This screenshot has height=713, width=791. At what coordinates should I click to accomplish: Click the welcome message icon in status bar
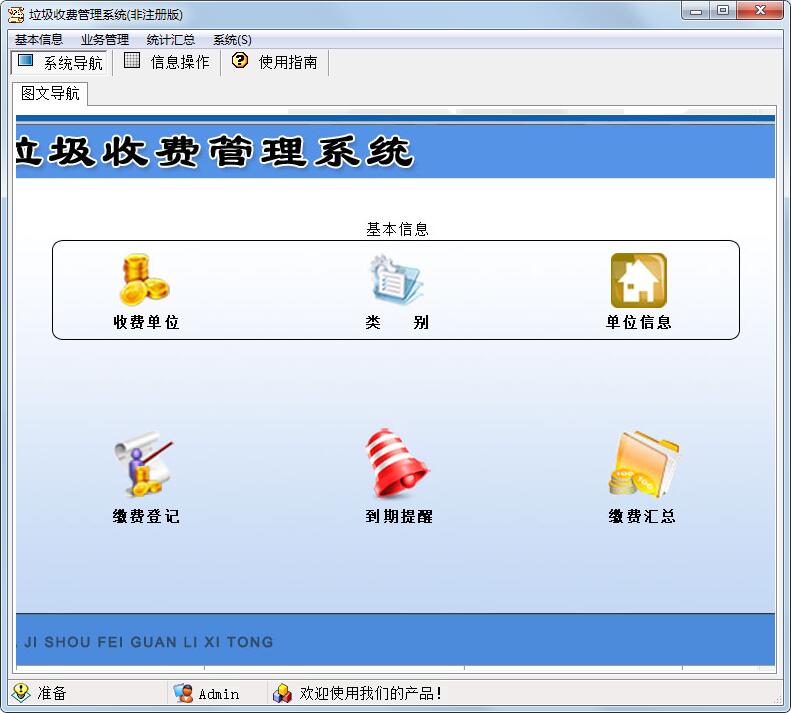click(283, 693)
